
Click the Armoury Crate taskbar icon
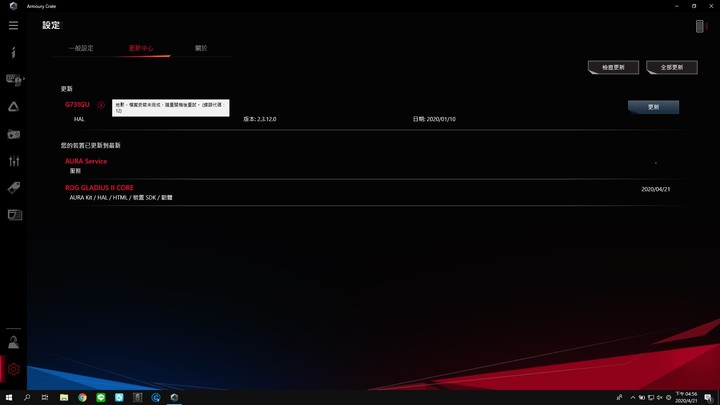[174, 397]
